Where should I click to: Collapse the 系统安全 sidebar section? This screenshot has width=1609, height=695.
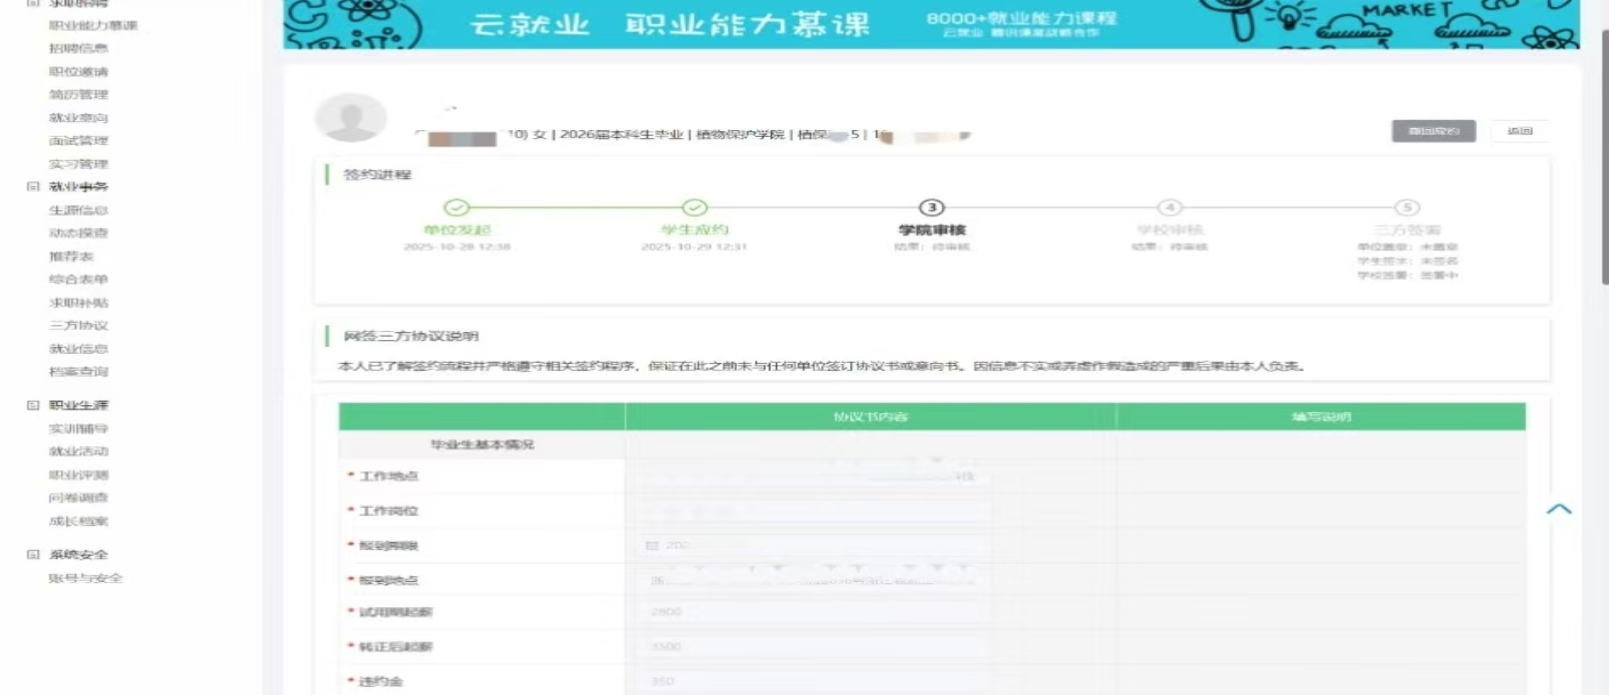click(x=33, y=555)
